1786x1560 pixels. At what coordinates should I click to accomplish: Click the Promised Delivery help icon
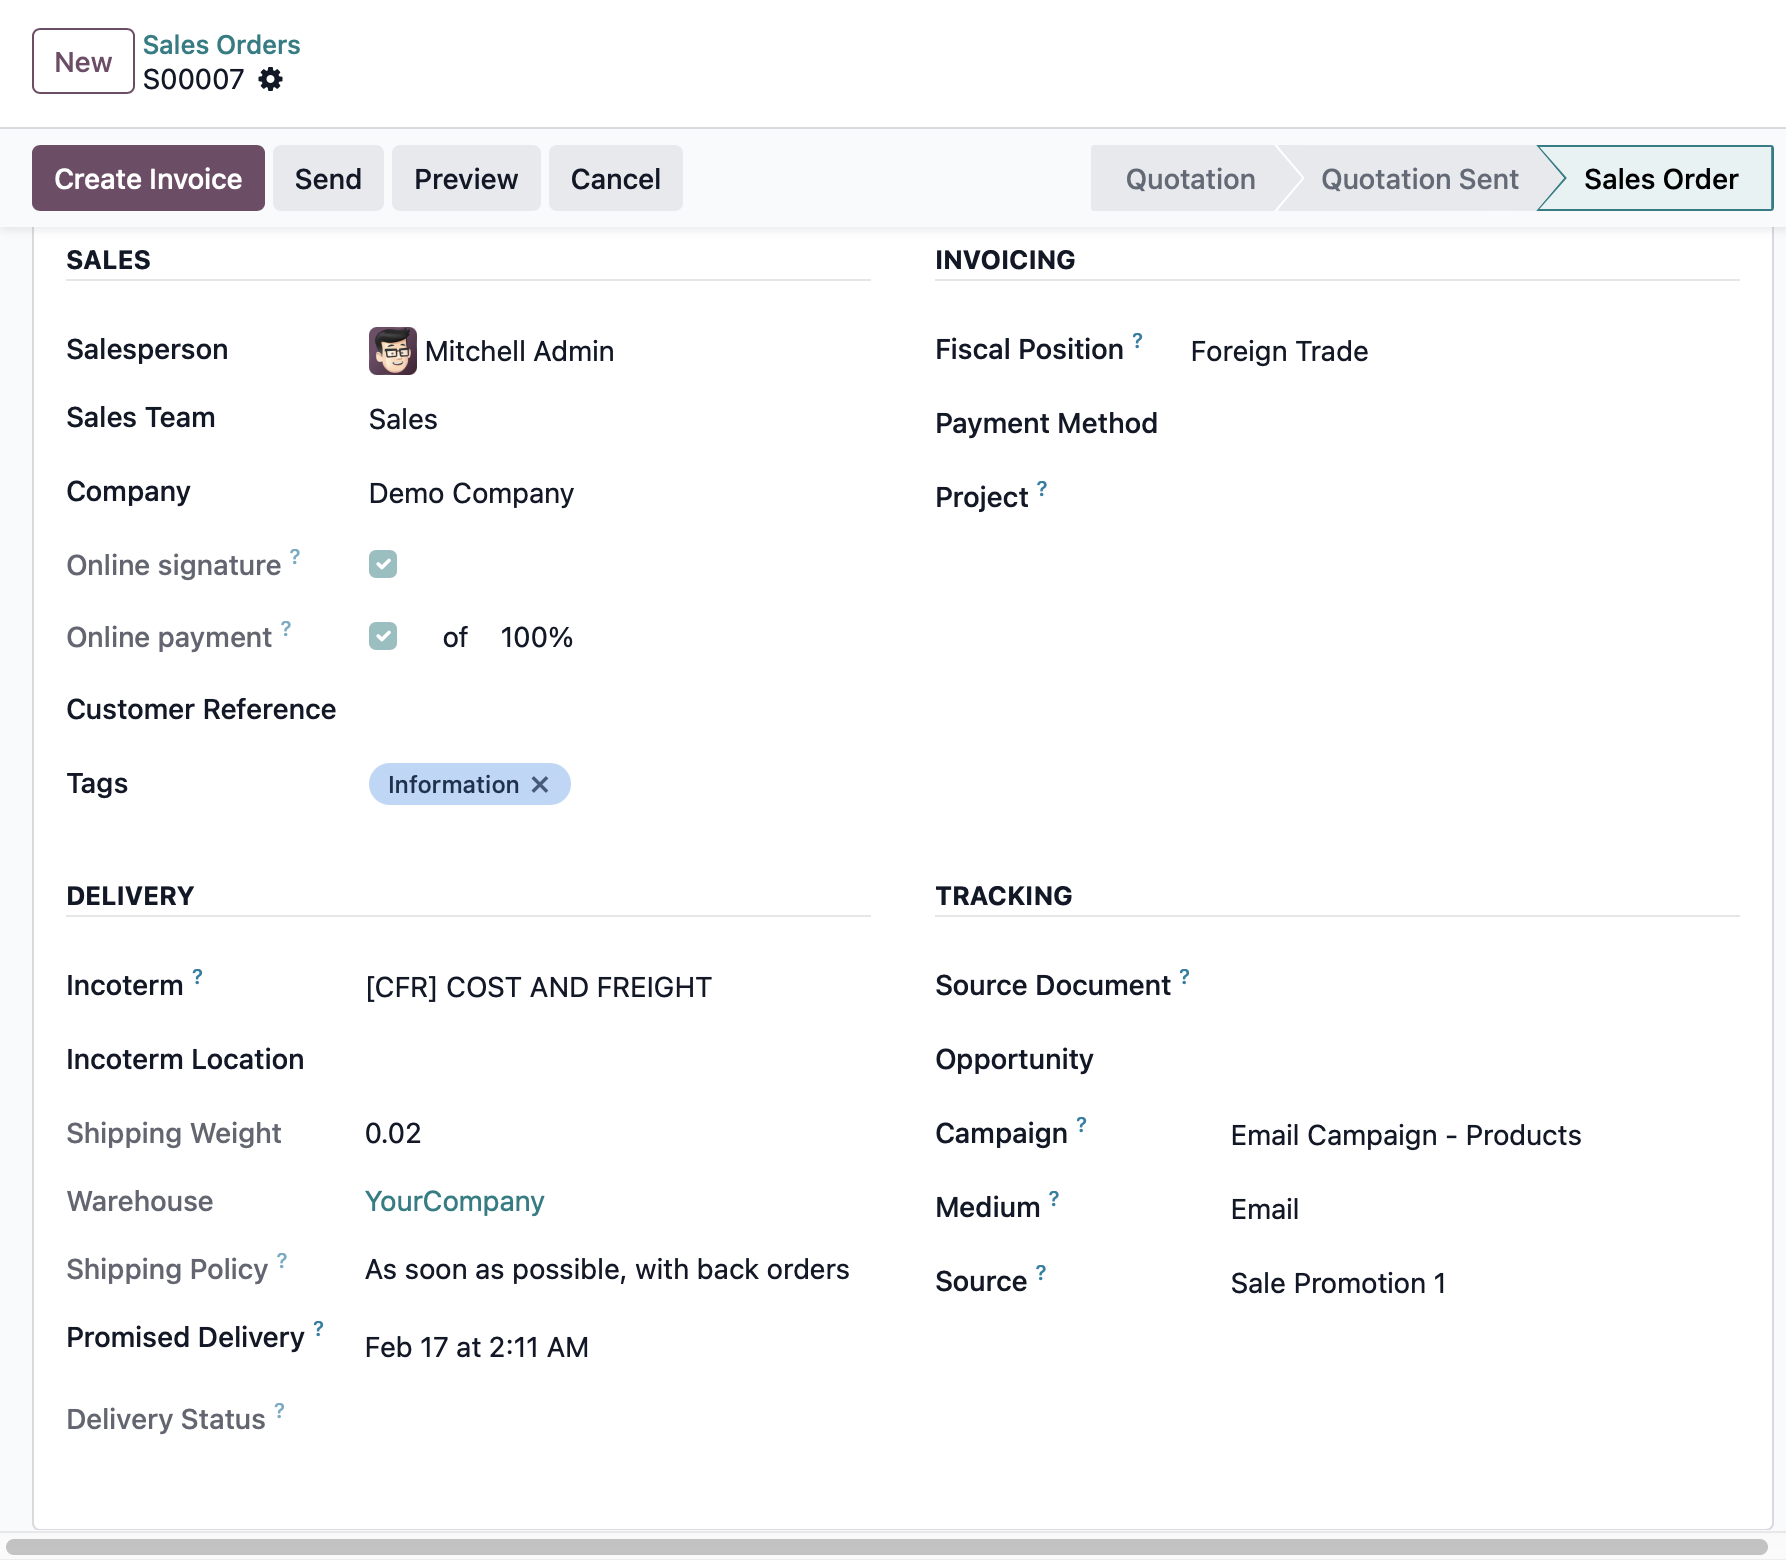click(x=319, y=1328)
